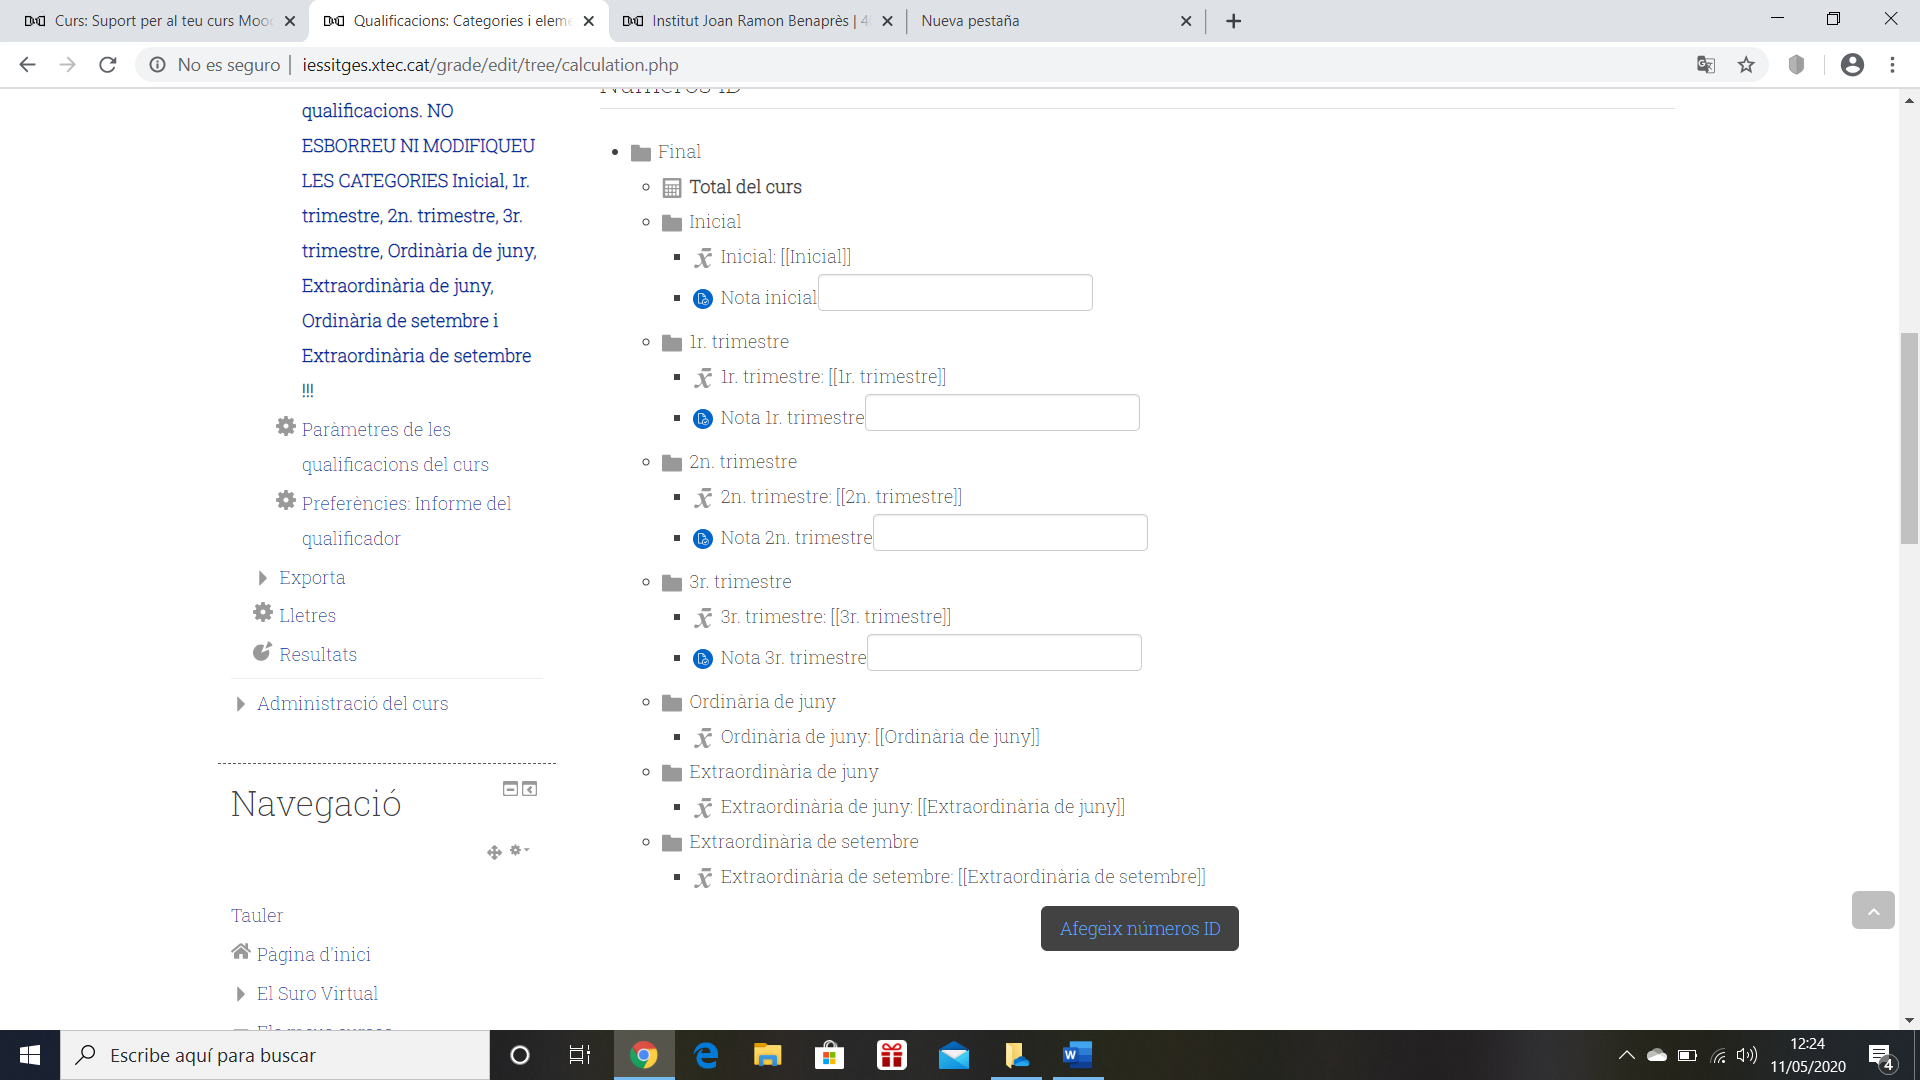1920x1080 pixels.
Task: Expand the Exporta menu item
Action: (262, 578)
